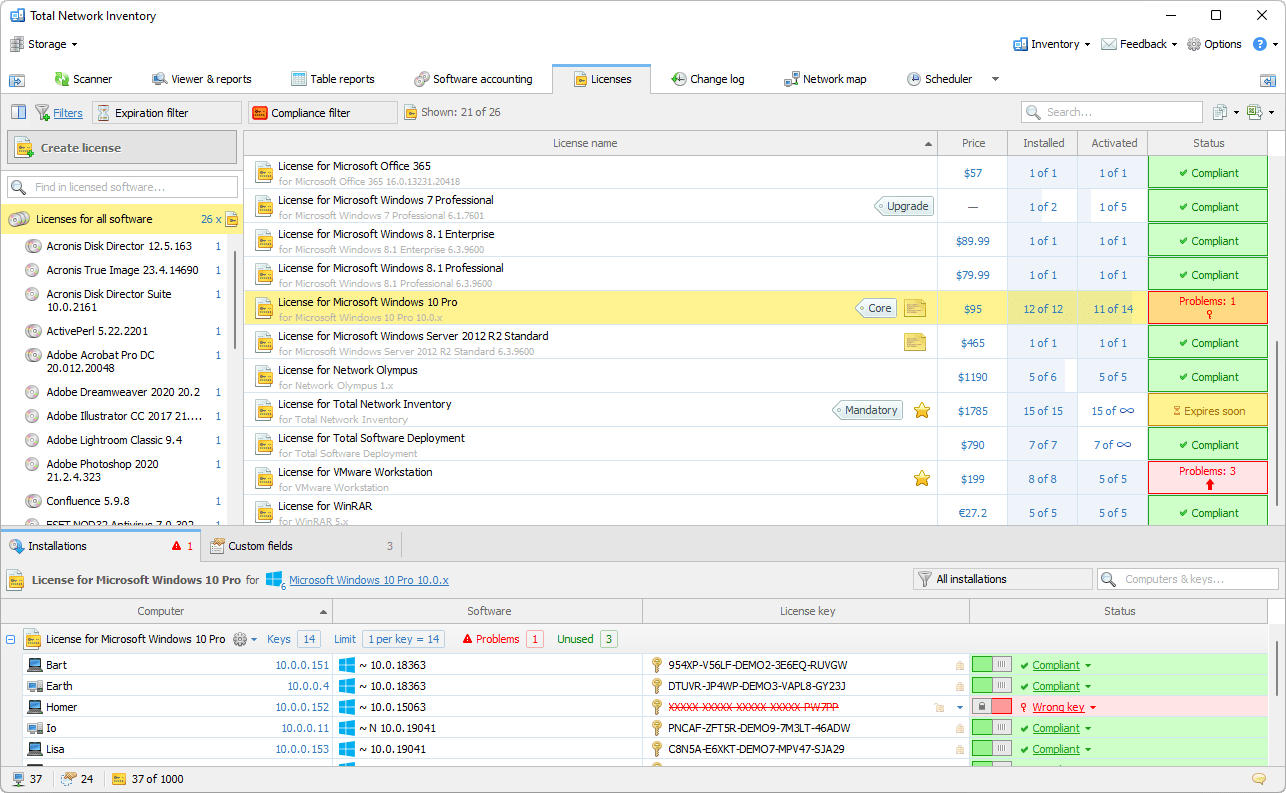The height and width of the screenshot is (793, 1286).
Task: Open the Filters link
Action: tap(68, 113)
